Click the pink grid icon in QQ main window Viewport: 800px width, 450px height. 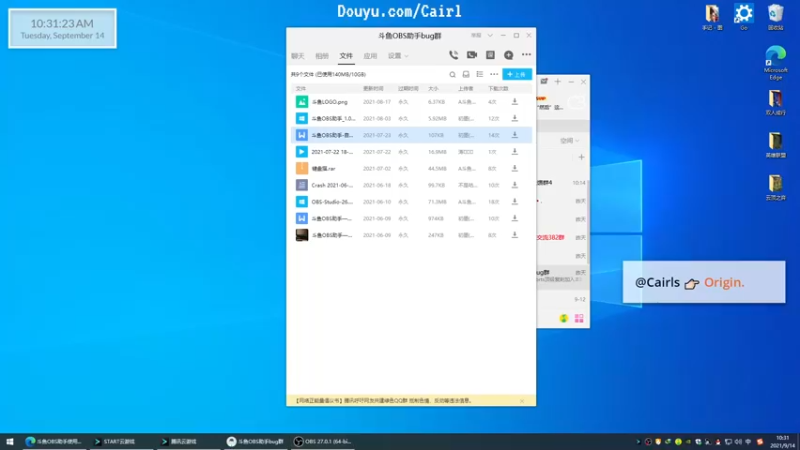[x=579, y=318]
